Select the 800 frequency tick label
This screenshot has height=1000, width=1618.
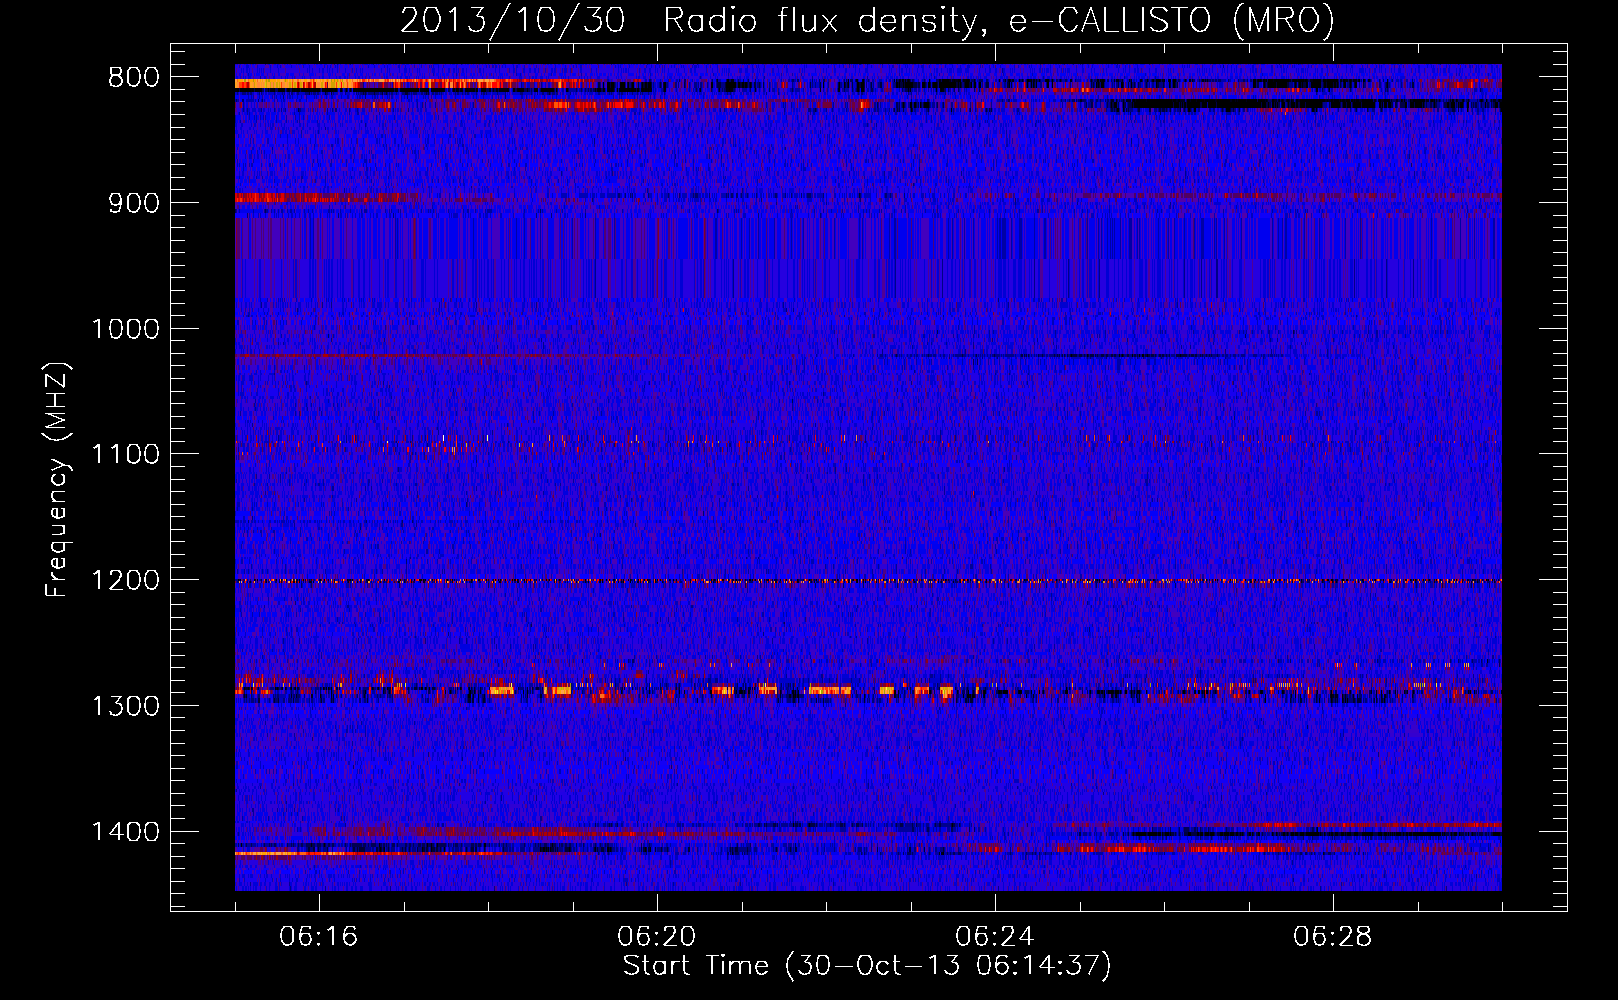click(134, 78)
